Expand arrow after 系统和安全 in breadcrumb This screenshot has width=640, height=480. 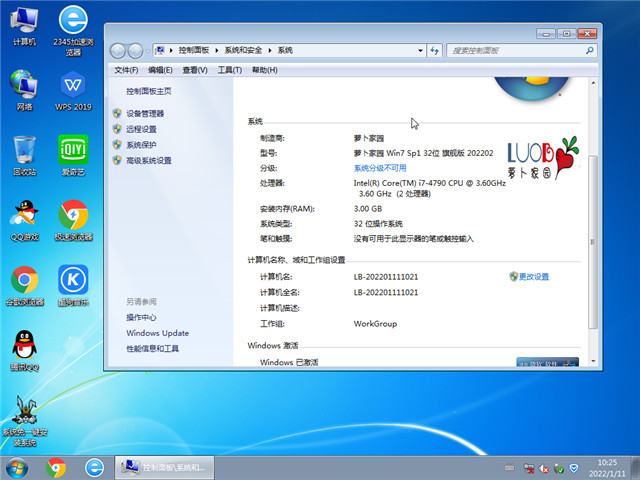pyautogui.click(x=270, y=51)
